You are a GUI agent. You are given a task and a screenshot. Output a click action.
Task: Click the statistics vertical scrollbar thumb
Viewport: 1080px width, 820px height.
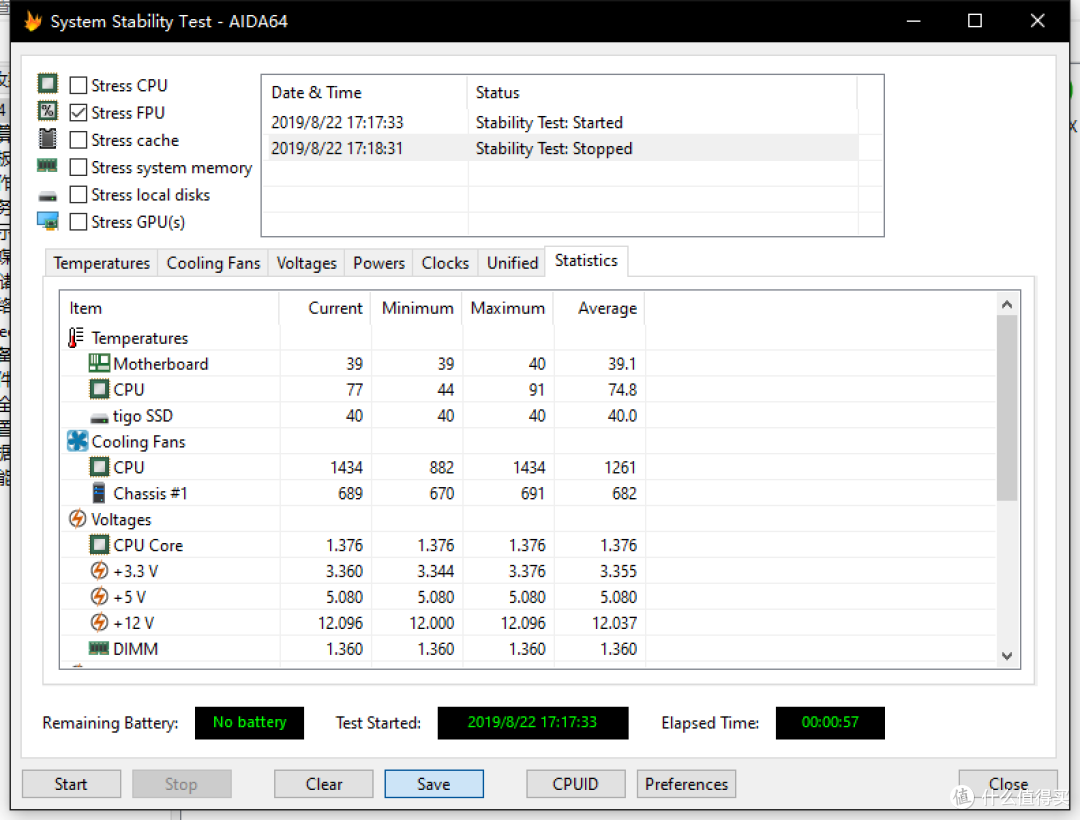click(1007, 408)
